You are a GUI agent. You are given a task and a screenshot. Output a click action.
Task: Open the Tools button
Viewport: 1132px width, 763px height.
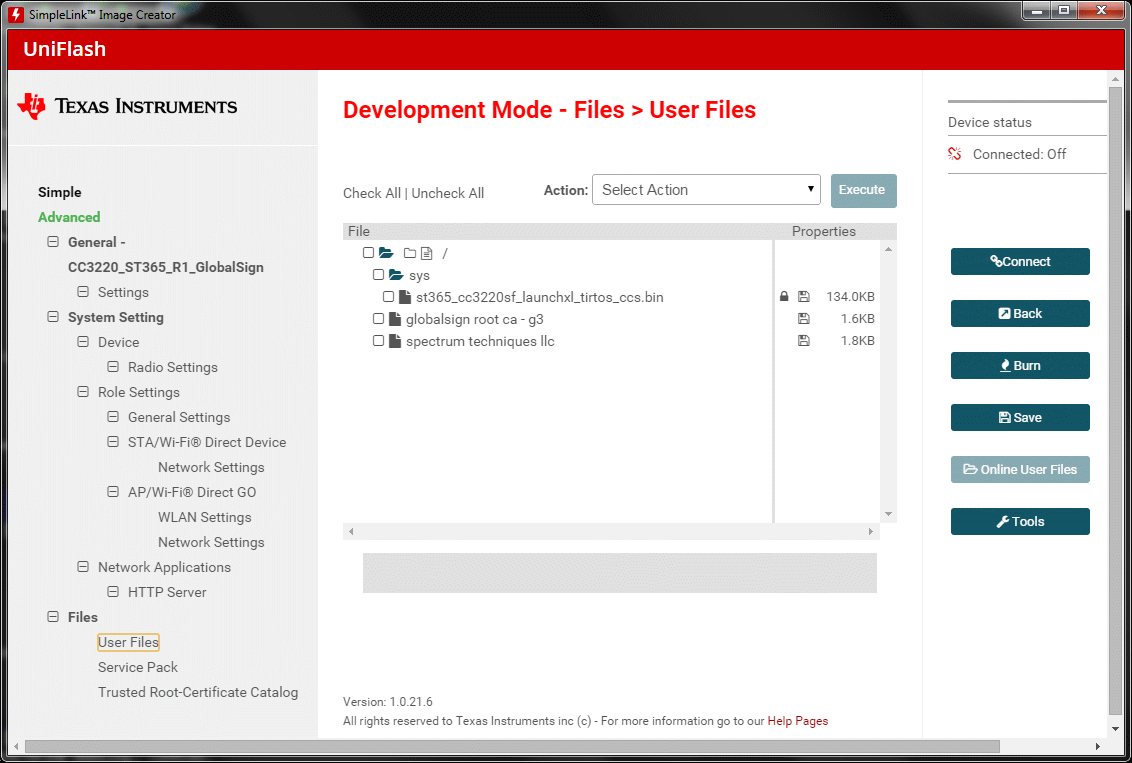click(1020, 521)
